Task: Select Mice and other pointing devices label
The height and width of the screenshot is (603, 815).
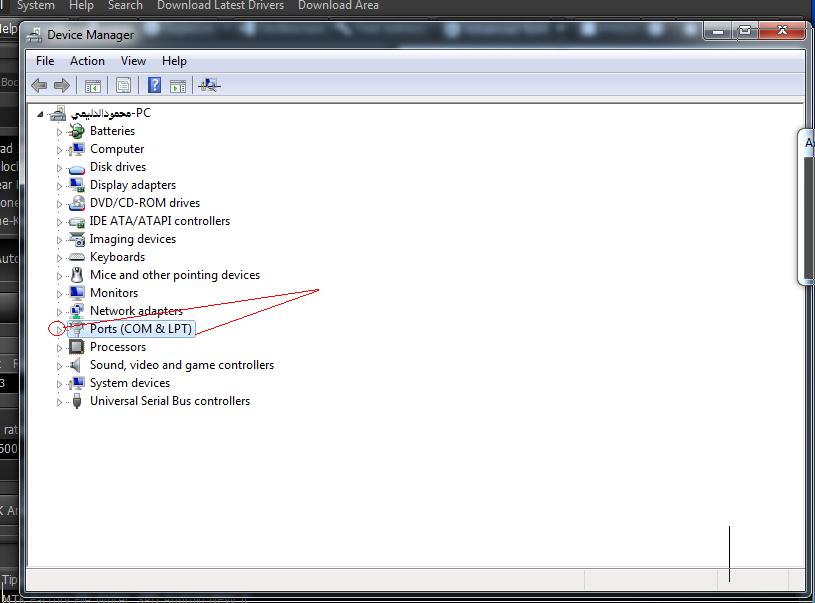Action: (x=175, y=275)
